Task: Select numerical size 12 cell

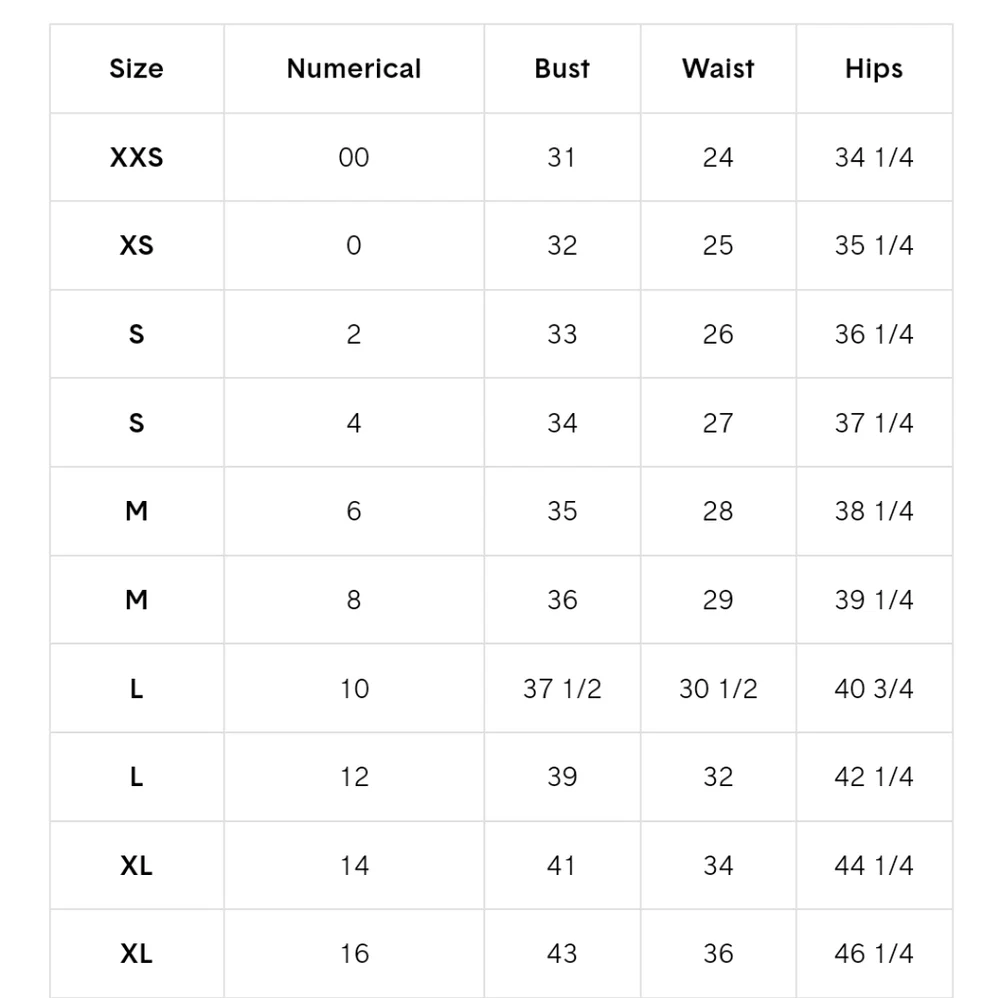Action: point(354,777)
